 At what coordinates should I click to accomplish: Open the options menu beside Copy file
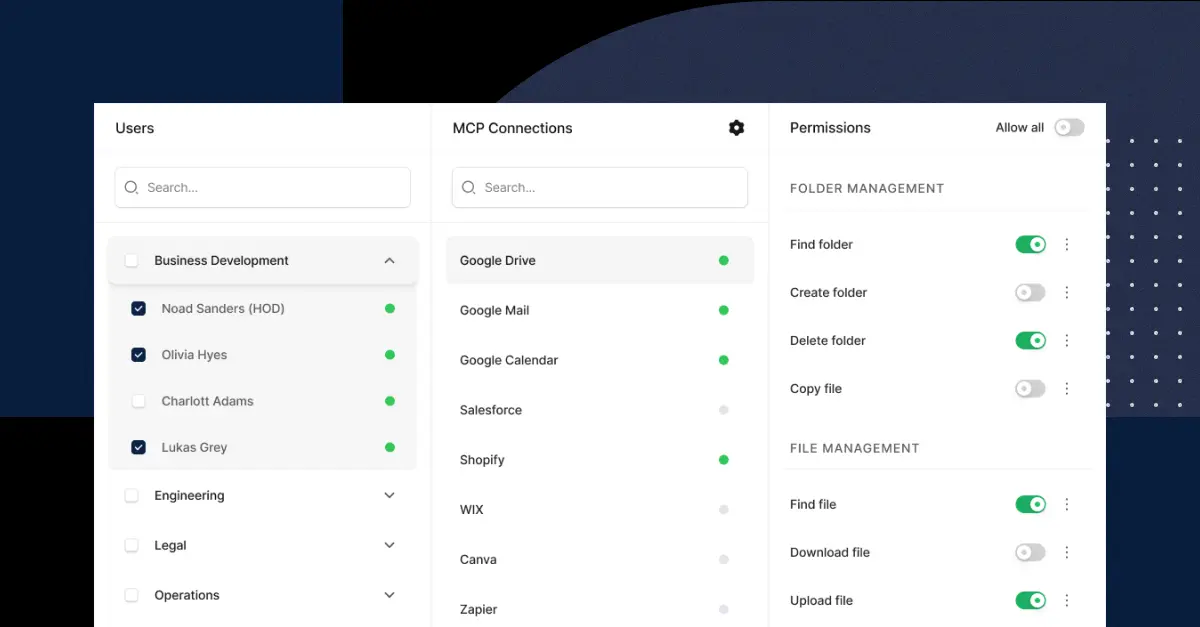click(1066, 388)
